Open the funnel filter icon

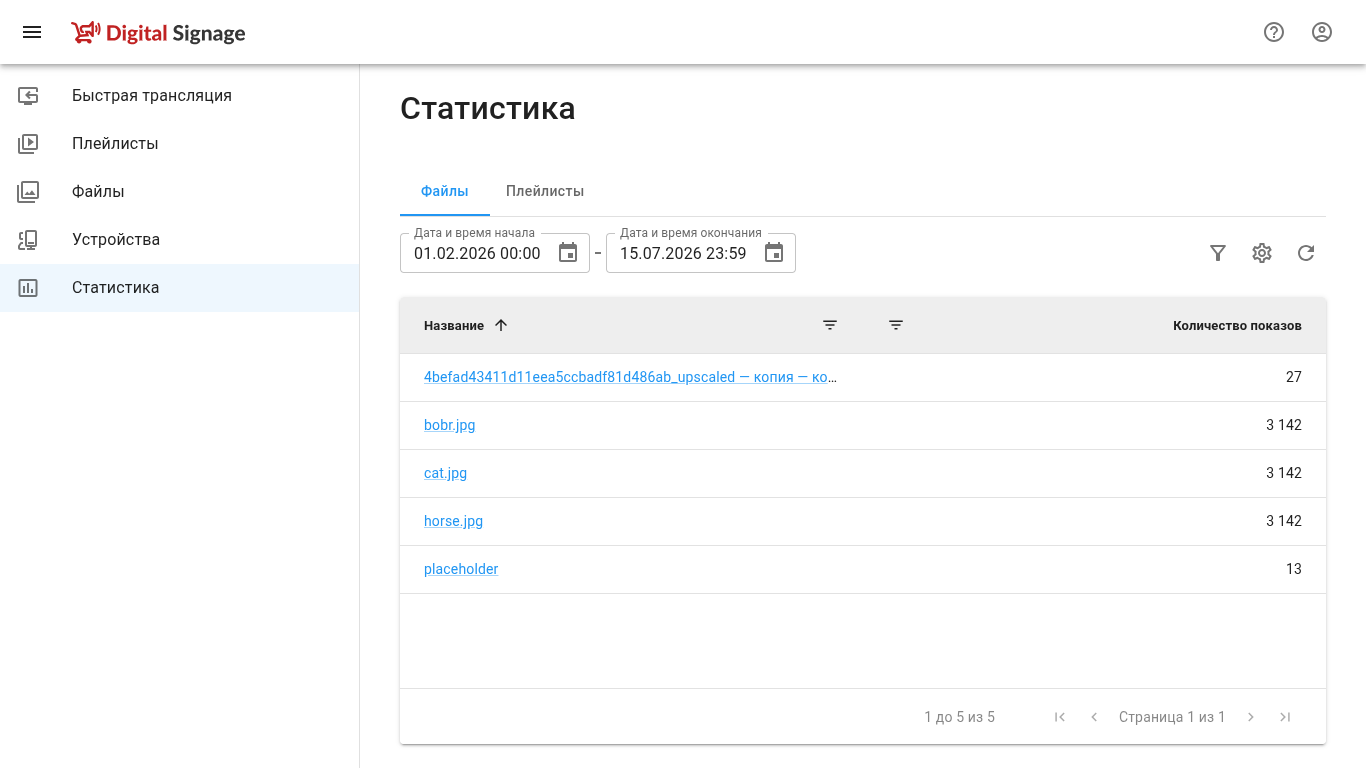pos(1218,253)
